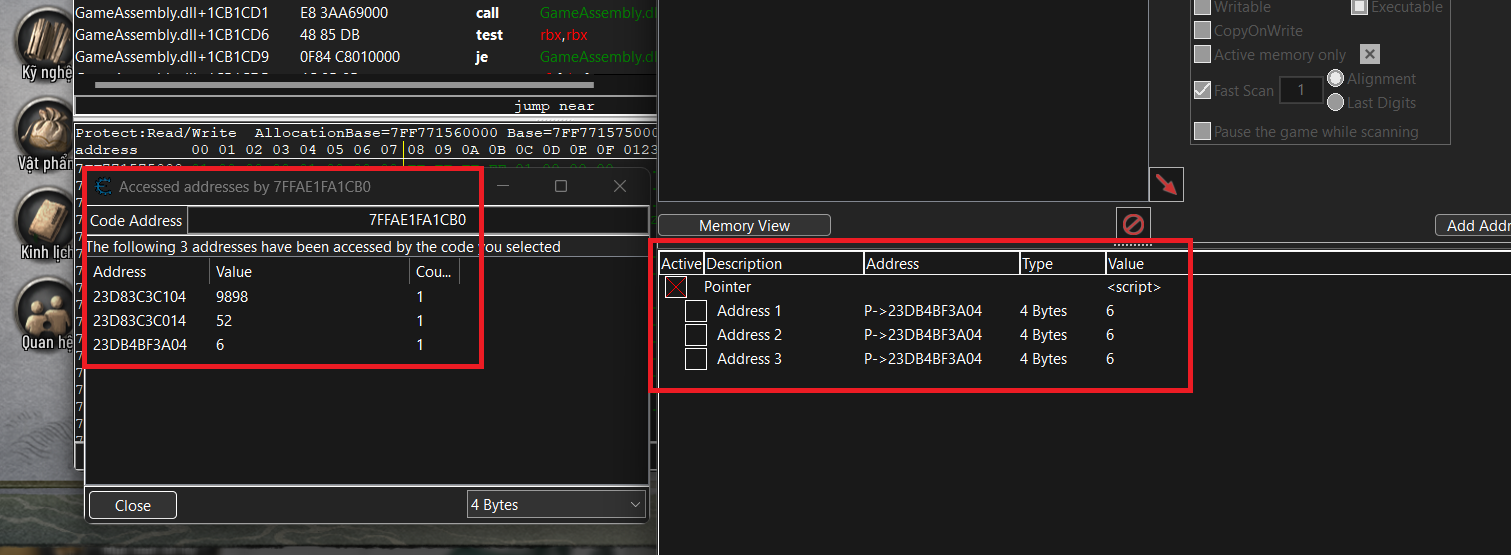Screen dimensions: 1511x555
Task: Click the Memory View button
Action: [744, 226]
